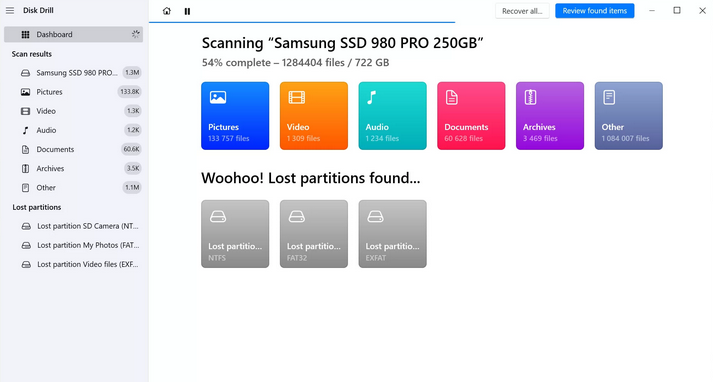Click film icon on the Video tile
The width and height of the screenshot is (713, 382).
pos(296,97)
